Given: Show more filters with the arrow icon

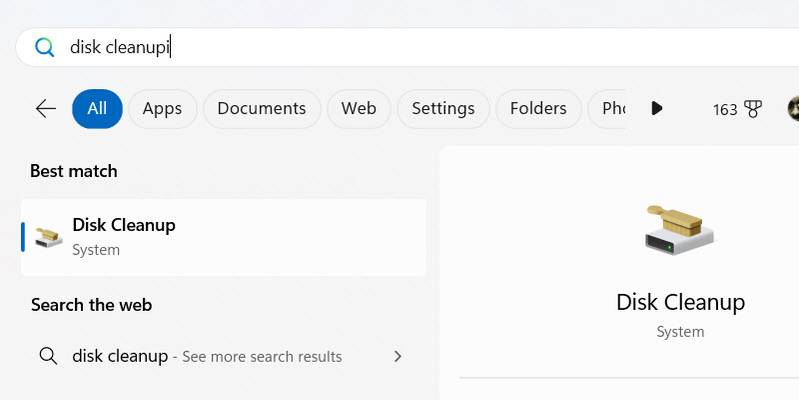Looking at the screenshot, I should coord(657,108).
